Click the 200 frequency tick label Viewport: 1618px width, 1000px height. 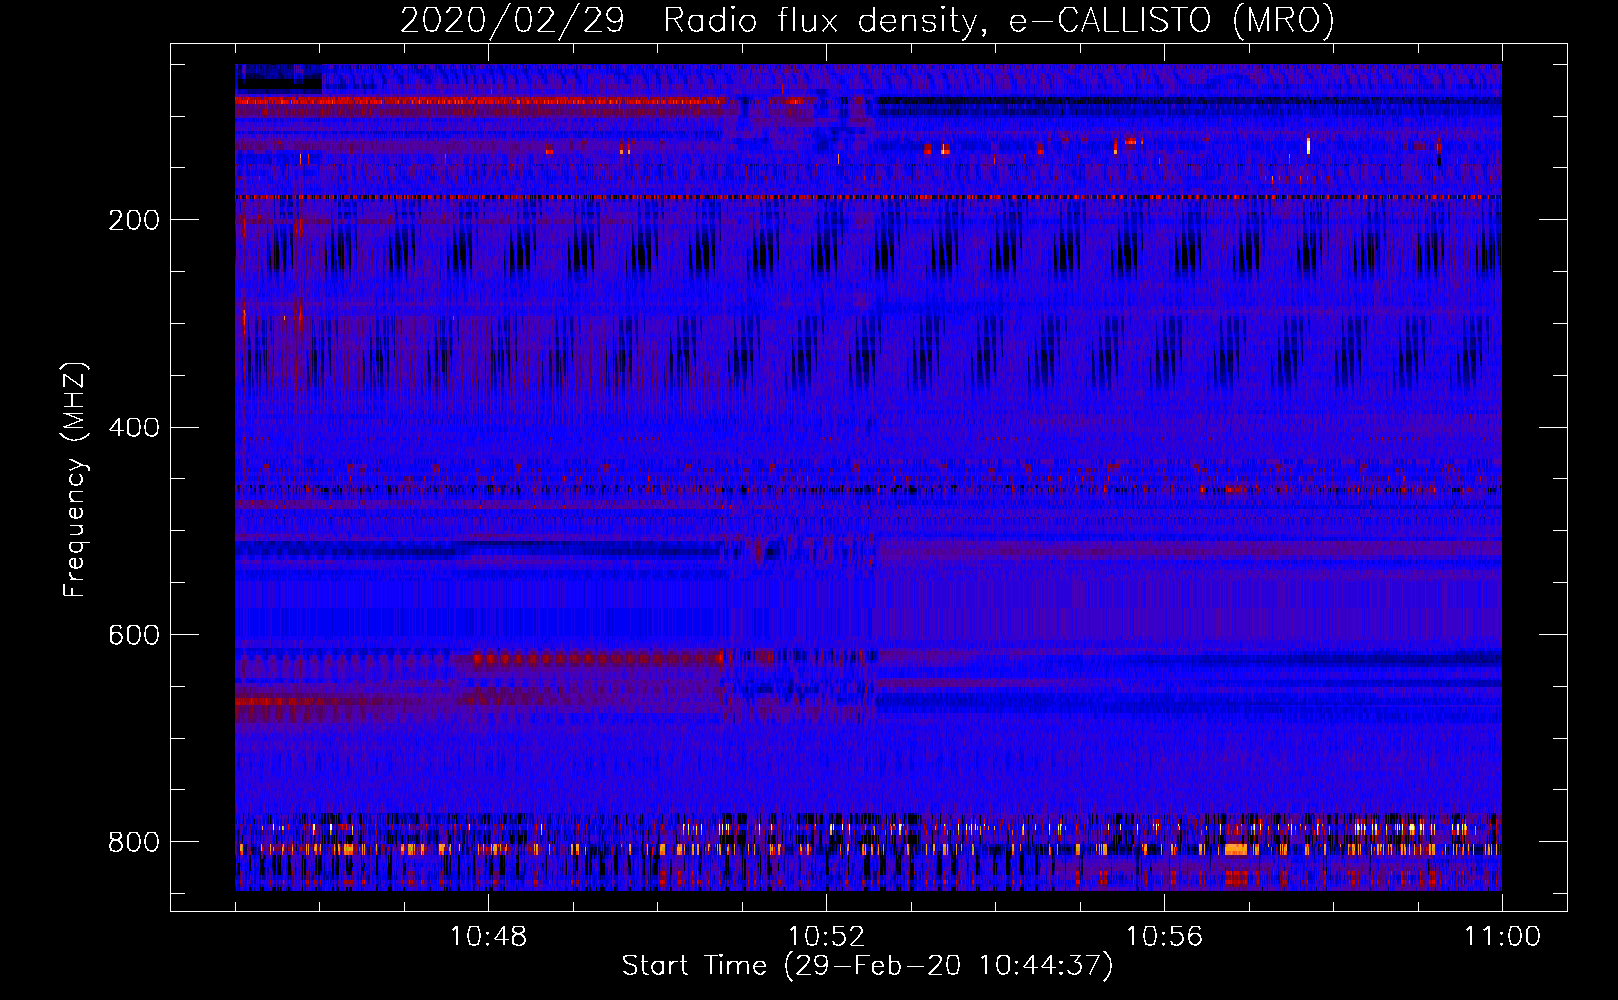[x=134, y=220]
